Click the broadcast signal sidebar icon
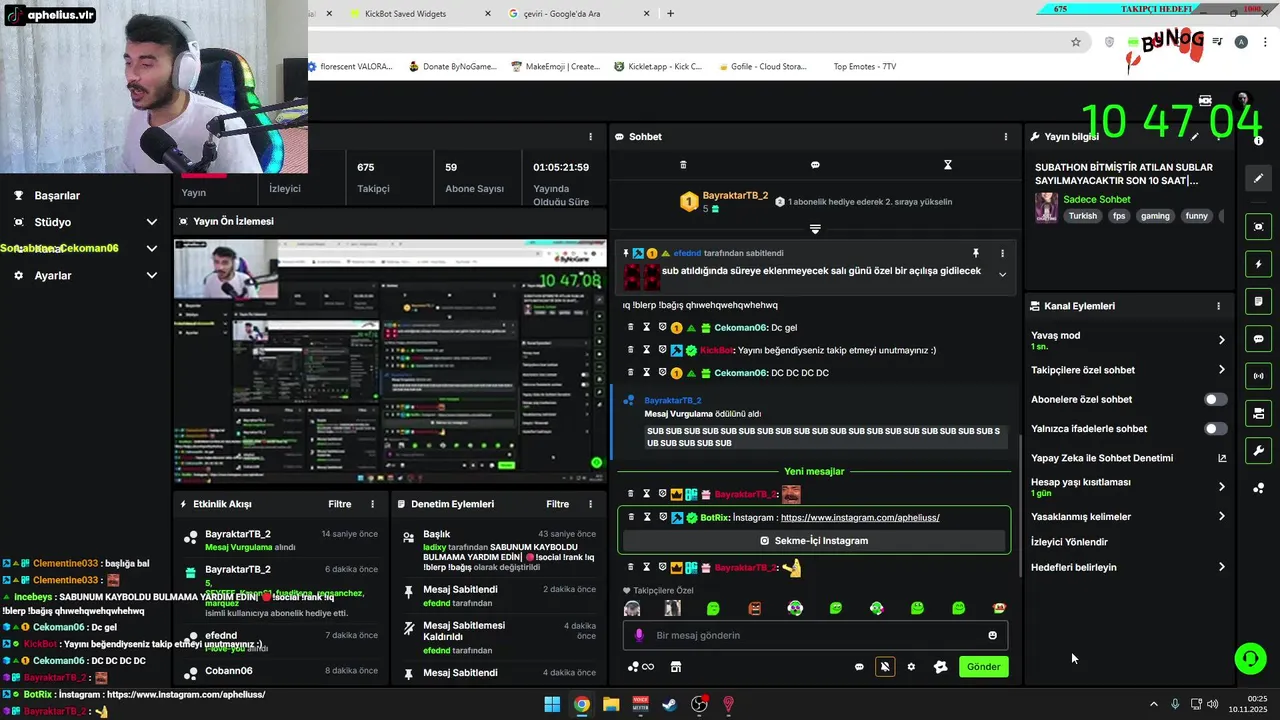The image size is (1280, 720). 1258,376
